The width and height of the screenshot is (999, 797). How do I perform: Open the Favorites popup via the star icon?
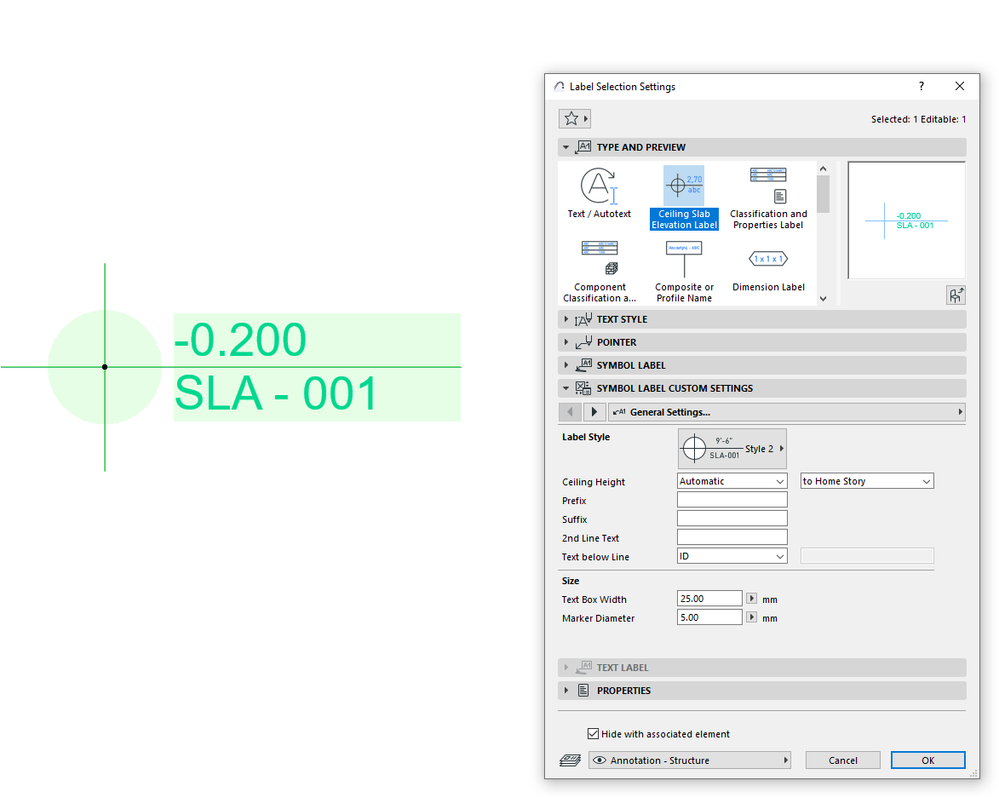(574, 118)
